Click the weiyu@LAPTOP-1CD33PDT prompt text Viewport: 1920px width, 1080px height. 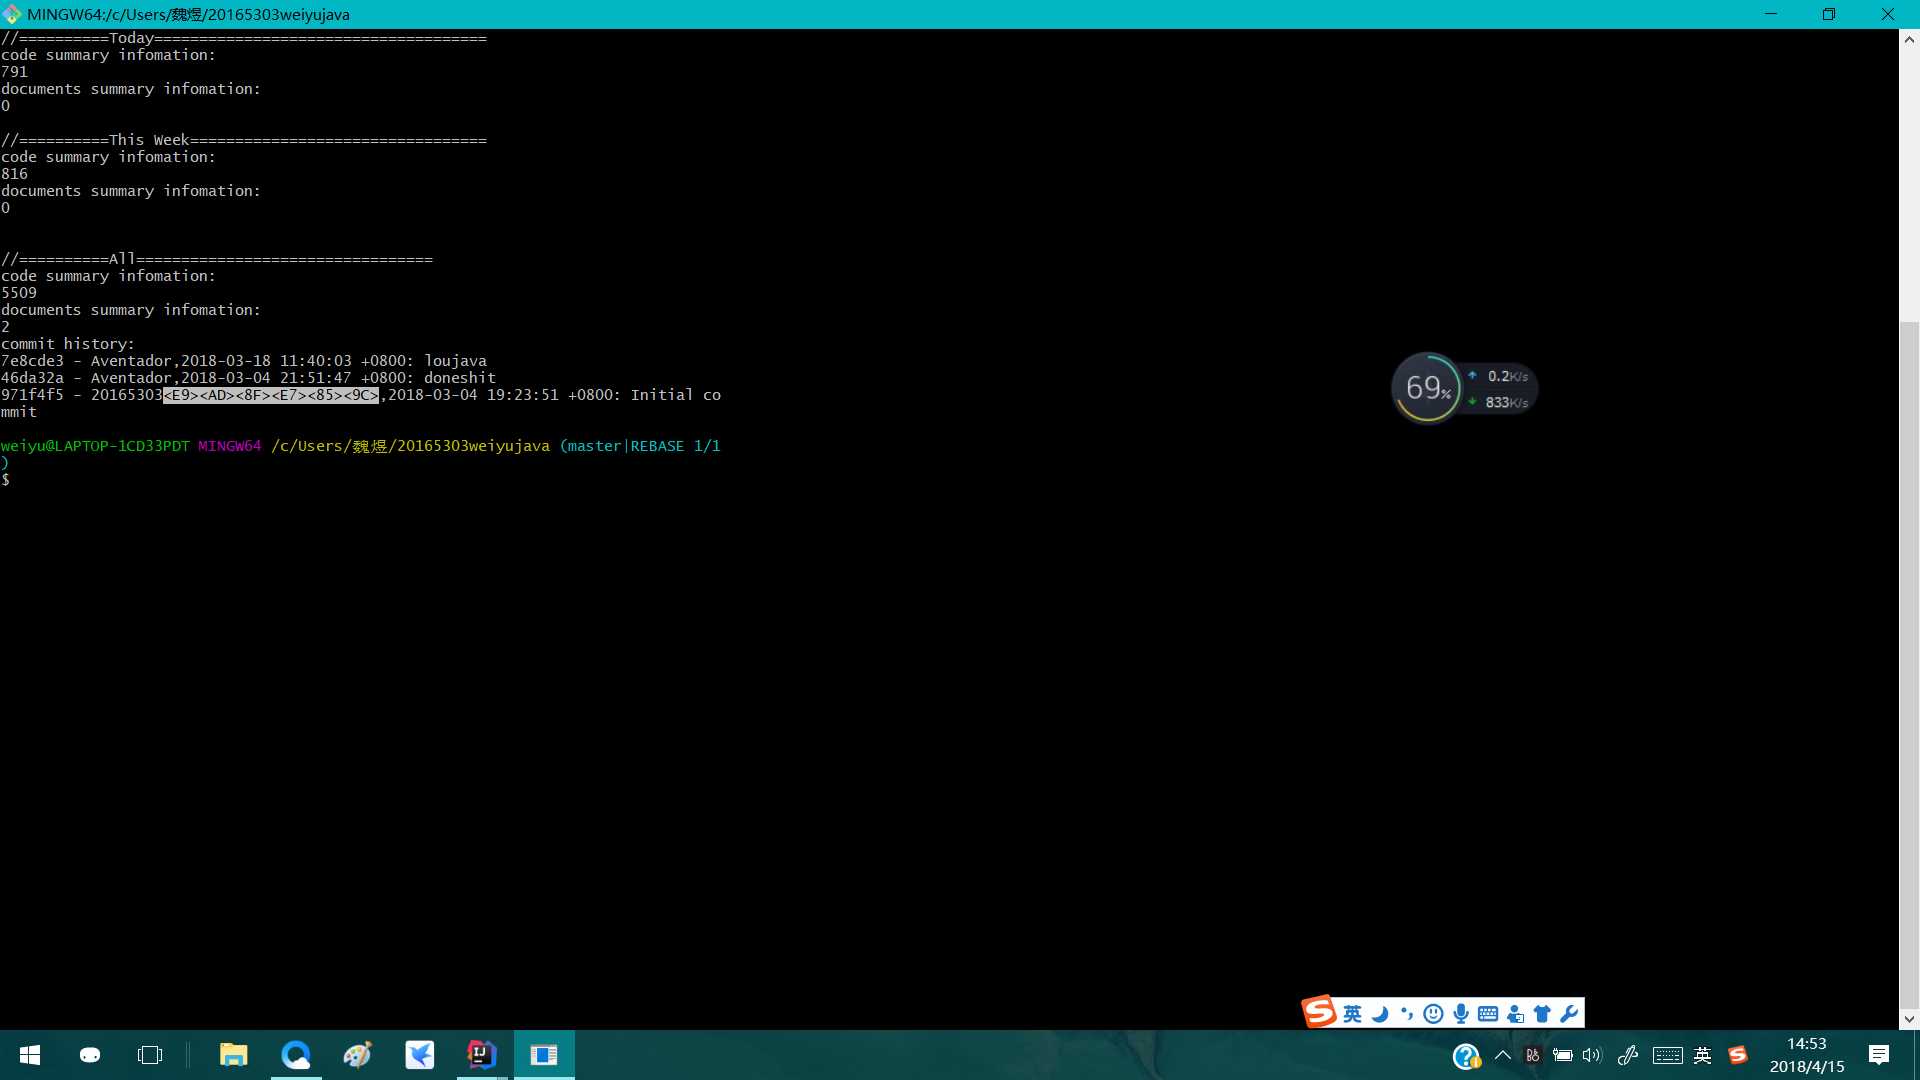(x=95, y=446)
